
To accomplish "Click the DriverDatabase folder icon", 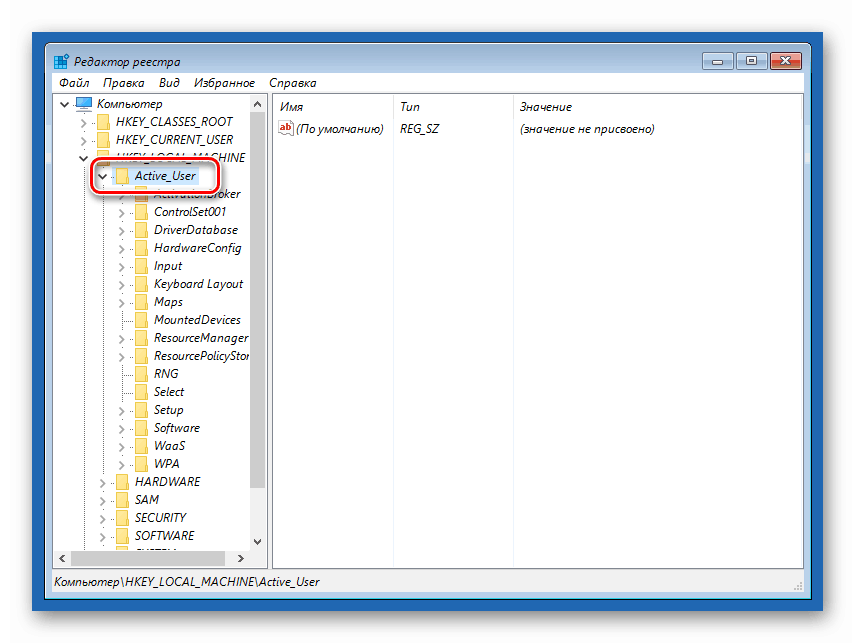I will click(141, 230).
